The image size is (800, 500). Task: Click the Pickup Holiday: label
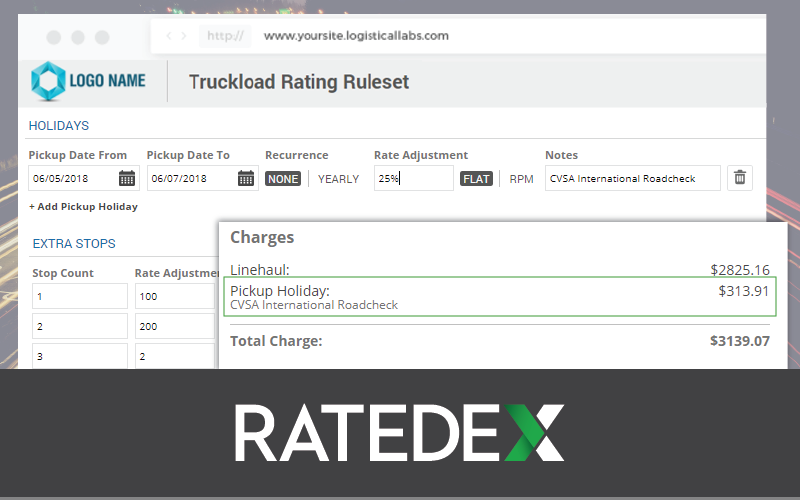280,291
